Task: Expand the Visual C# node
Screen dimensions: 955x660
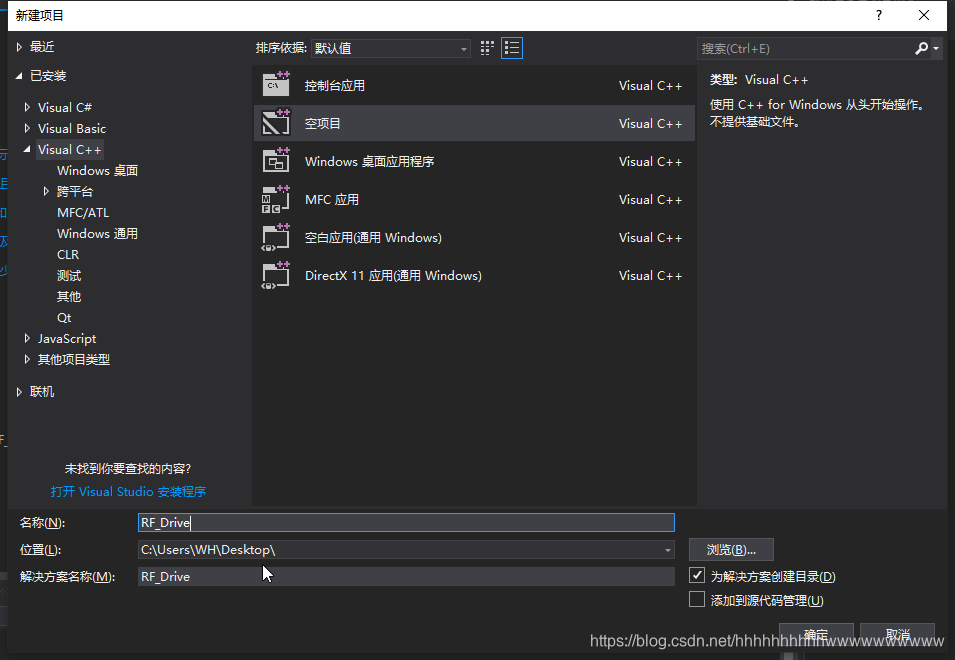Action: click(27, 107)
